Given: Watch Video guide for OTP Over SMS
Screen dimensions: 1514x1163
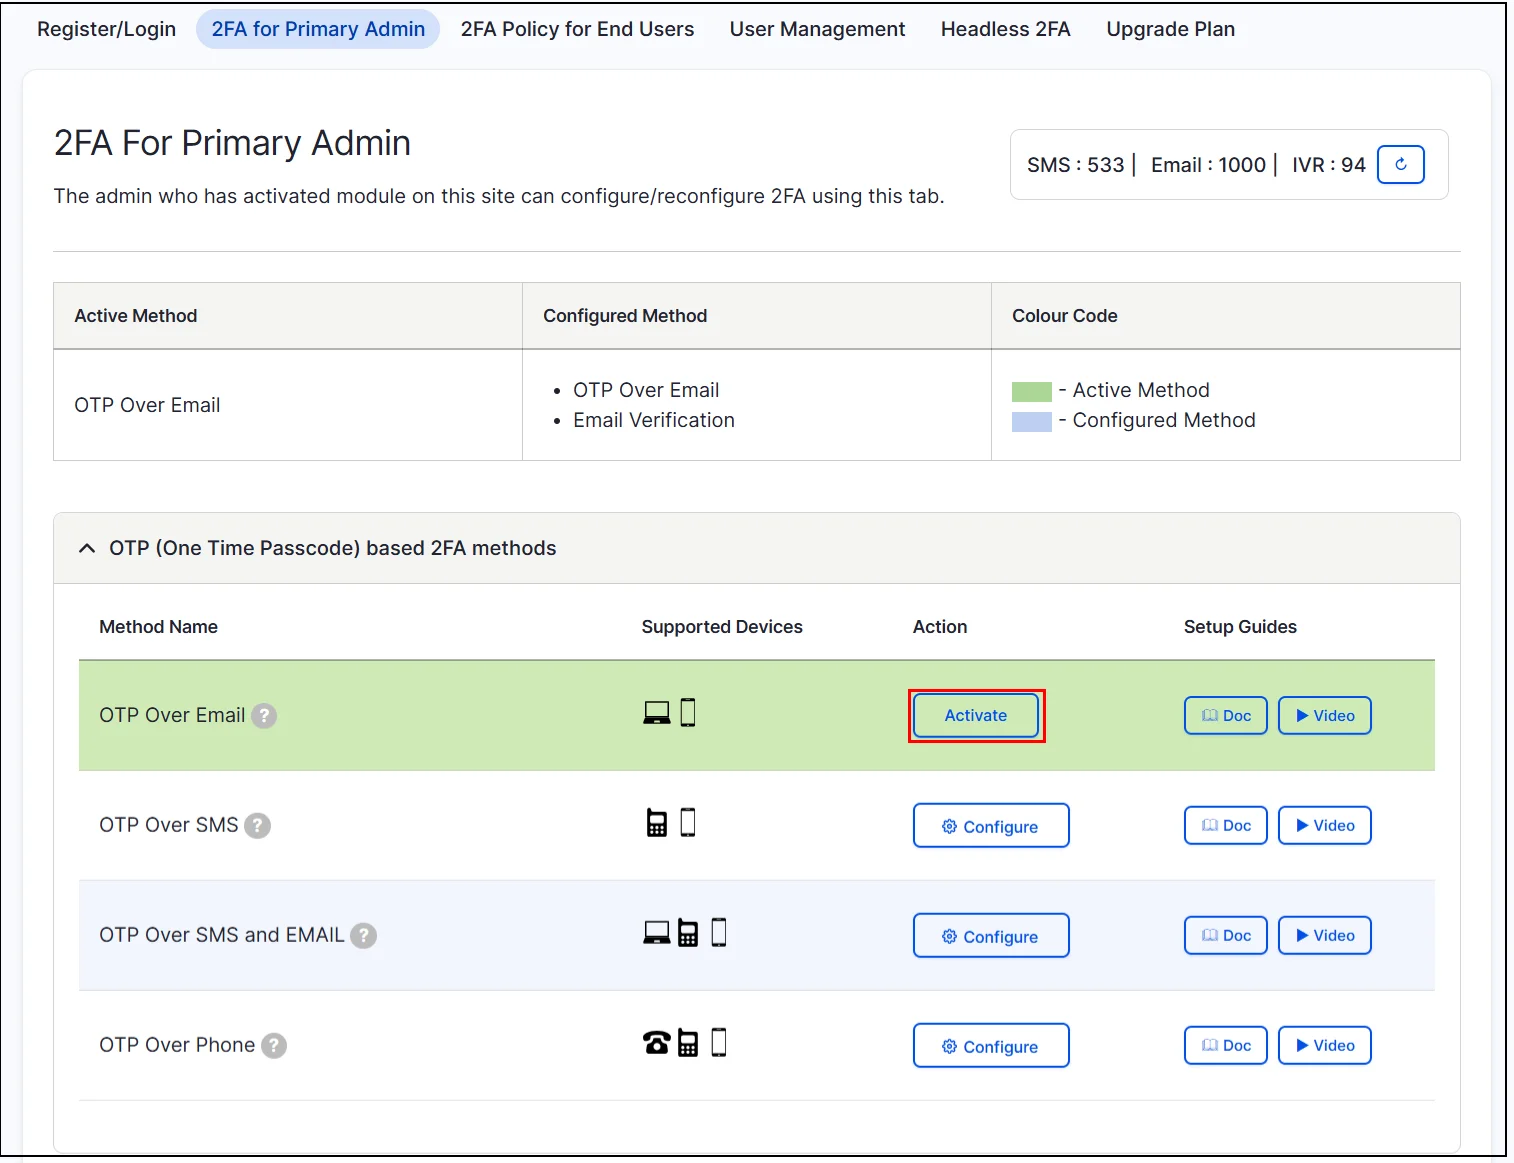Looking at the screenshot, I should (1325, 826).
